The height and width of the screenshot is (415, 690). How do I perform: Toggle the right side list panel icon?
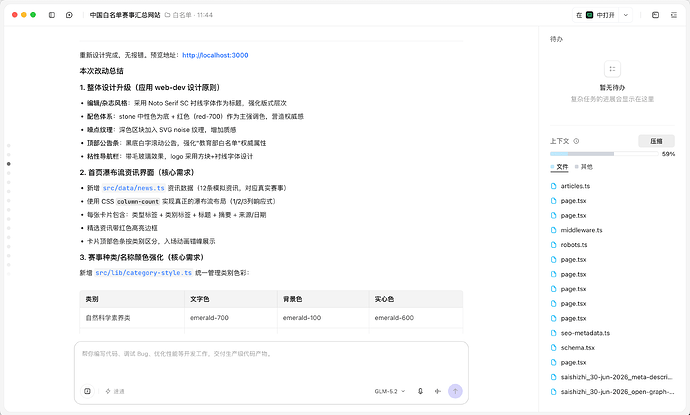point(674,15)
